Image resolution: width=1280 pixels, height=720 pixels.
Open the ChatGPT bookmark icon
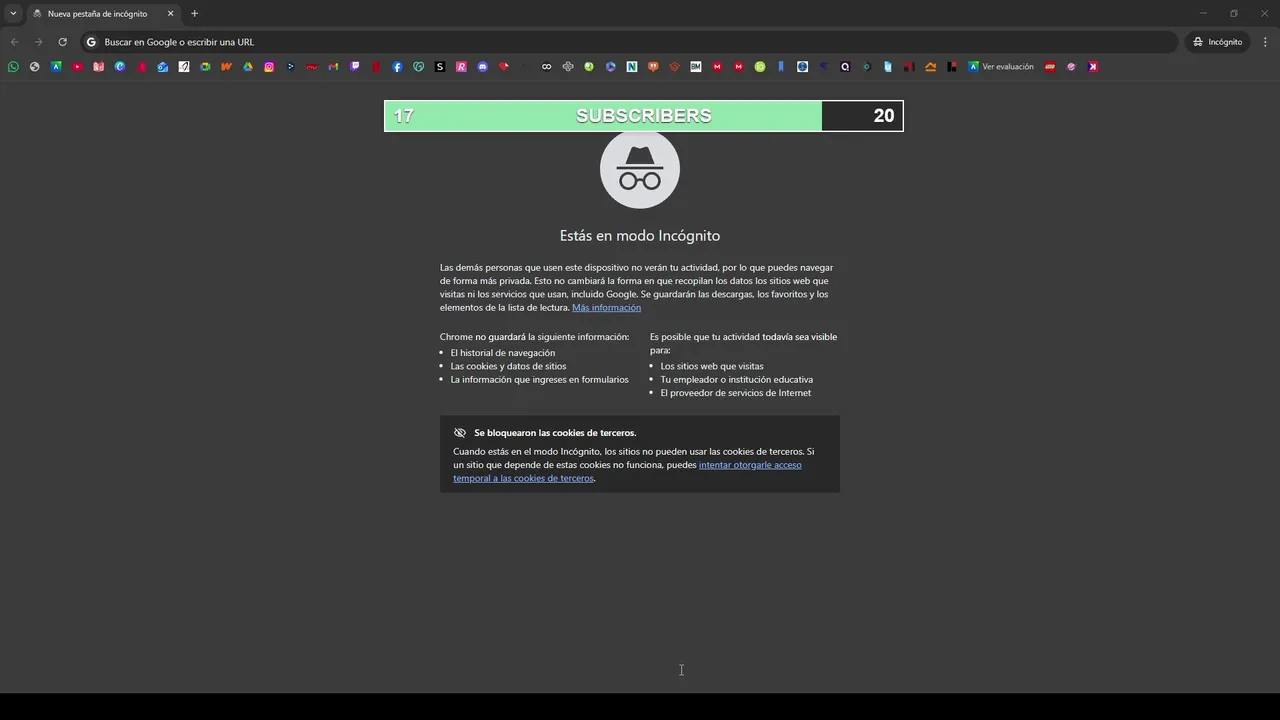(x=568, y=67)
